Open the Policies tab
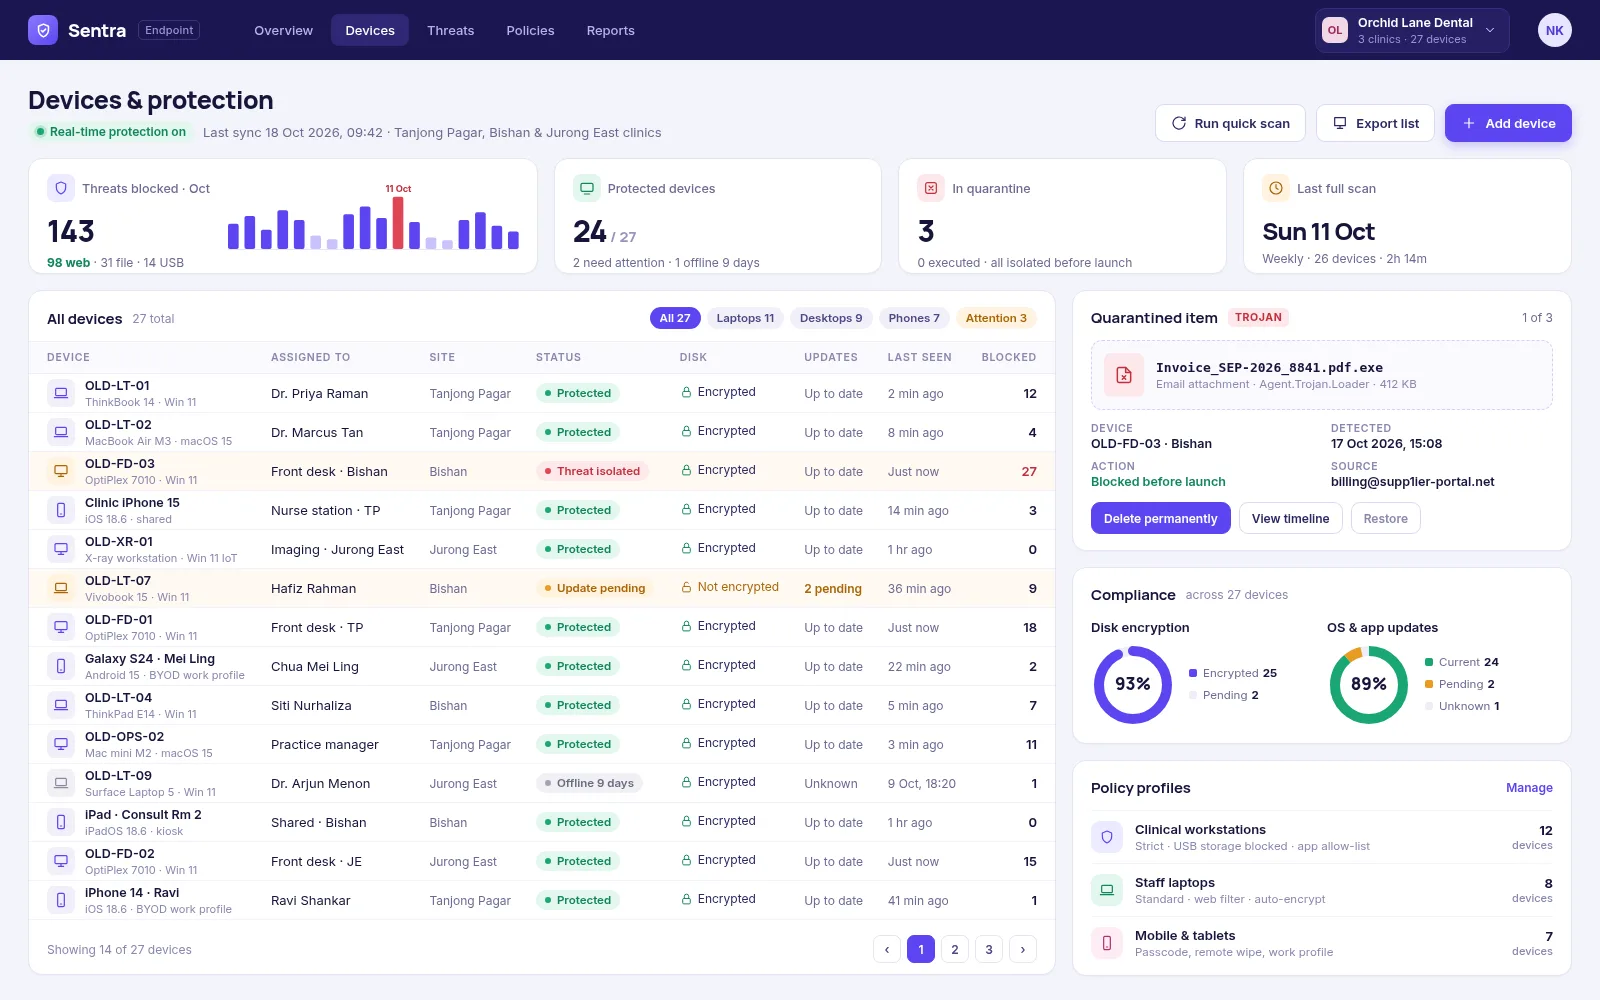Screen dimensions: 1600x1000 coord(530,30)
